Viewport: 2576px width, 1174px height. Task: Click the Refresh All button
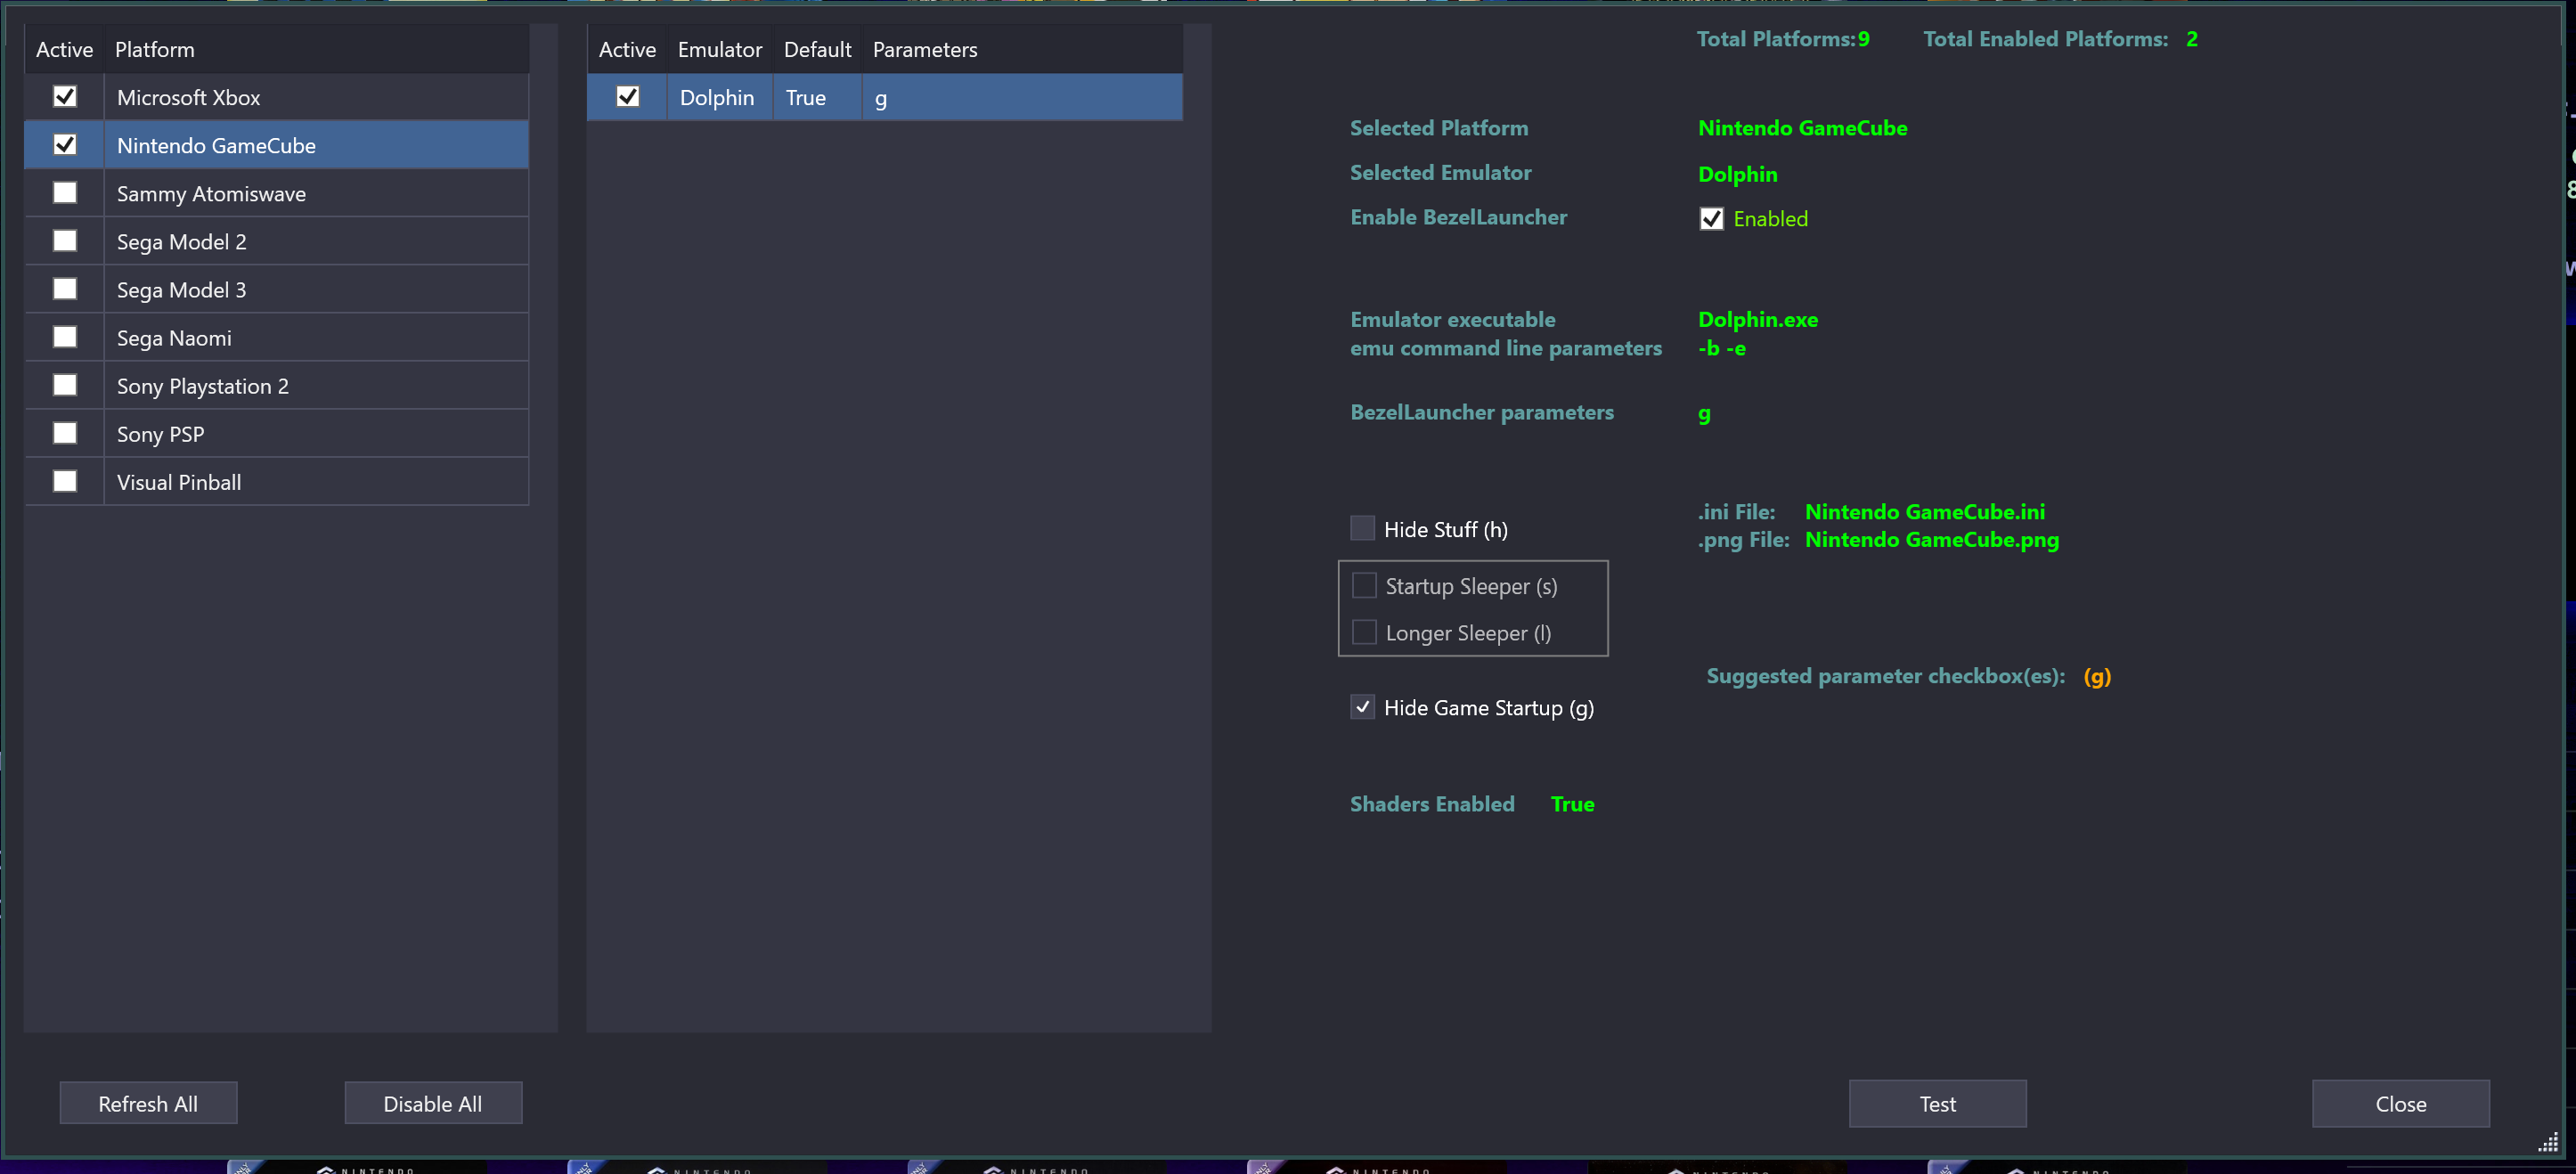point(148,1103)
